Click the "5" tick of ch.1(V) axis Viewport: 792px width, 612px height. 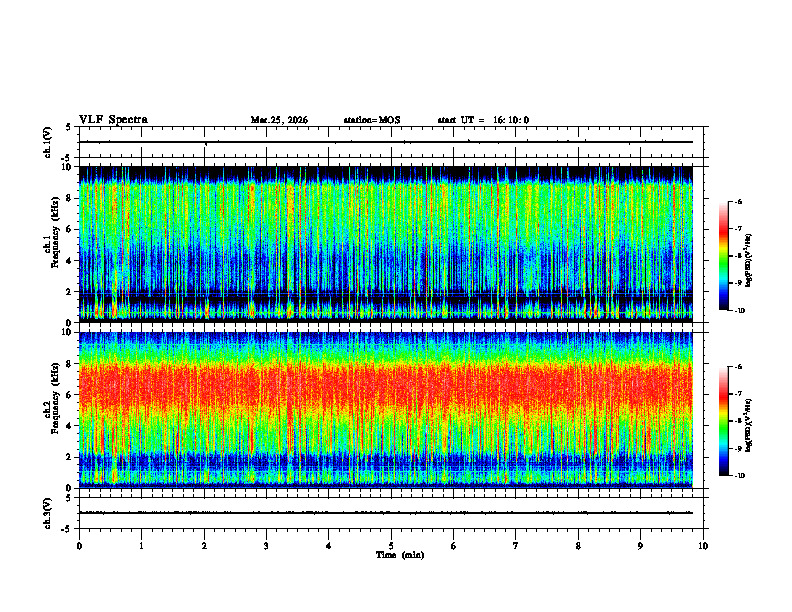69,127
